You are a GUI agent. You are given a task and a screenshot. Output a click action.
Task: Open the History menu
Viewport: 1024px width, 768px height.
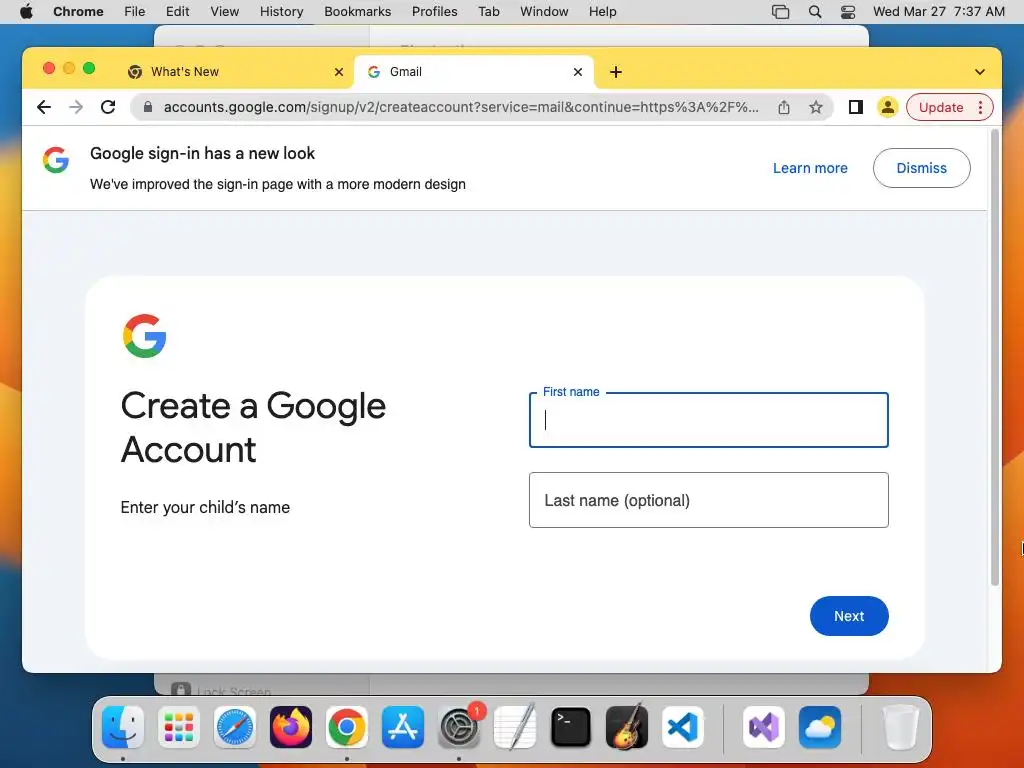(x=281, y=12)
